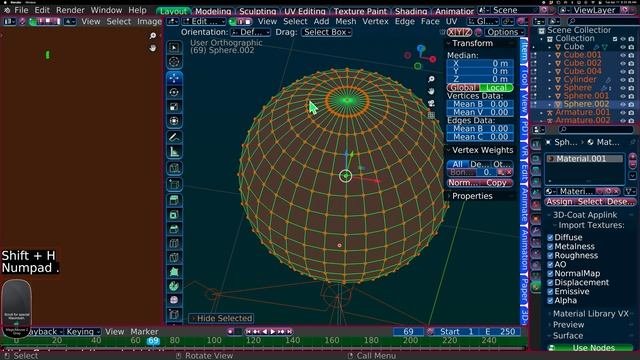Select the Annotate pencil tool
Screen dimensions: 640x360
pyautogui.click(x=174, y=137)
